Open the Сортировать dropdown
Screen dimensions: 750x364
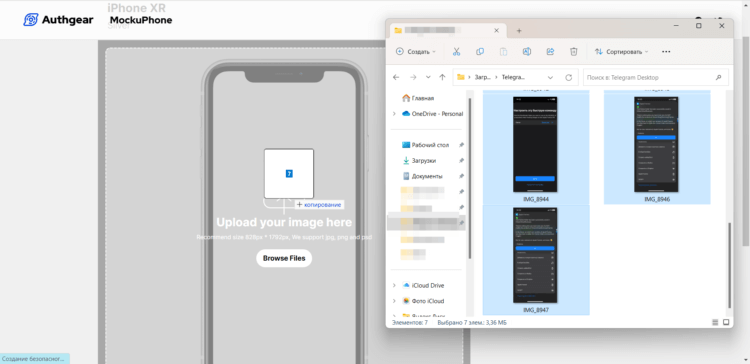coord(621,52)
